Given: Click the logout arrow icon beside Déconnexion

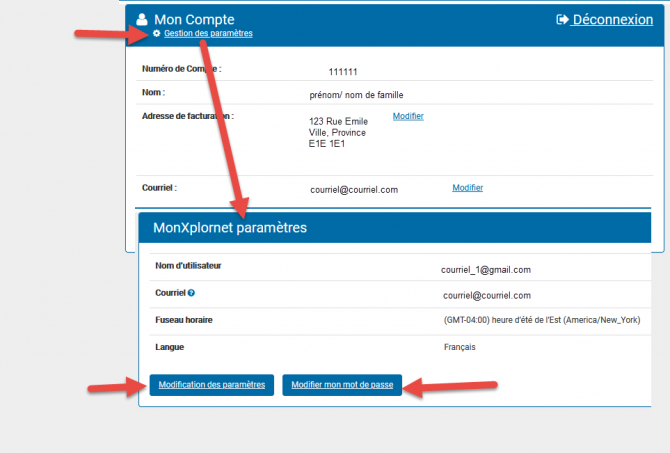Looking at the screenshot, I should coord(562,20).
